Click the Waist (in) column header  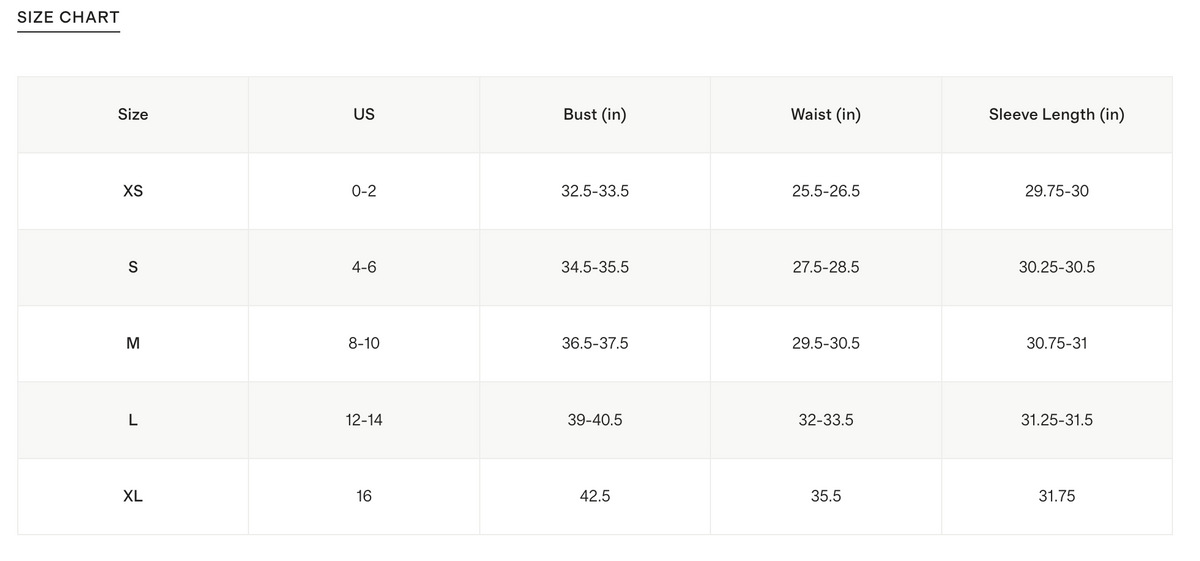point(826,114)
